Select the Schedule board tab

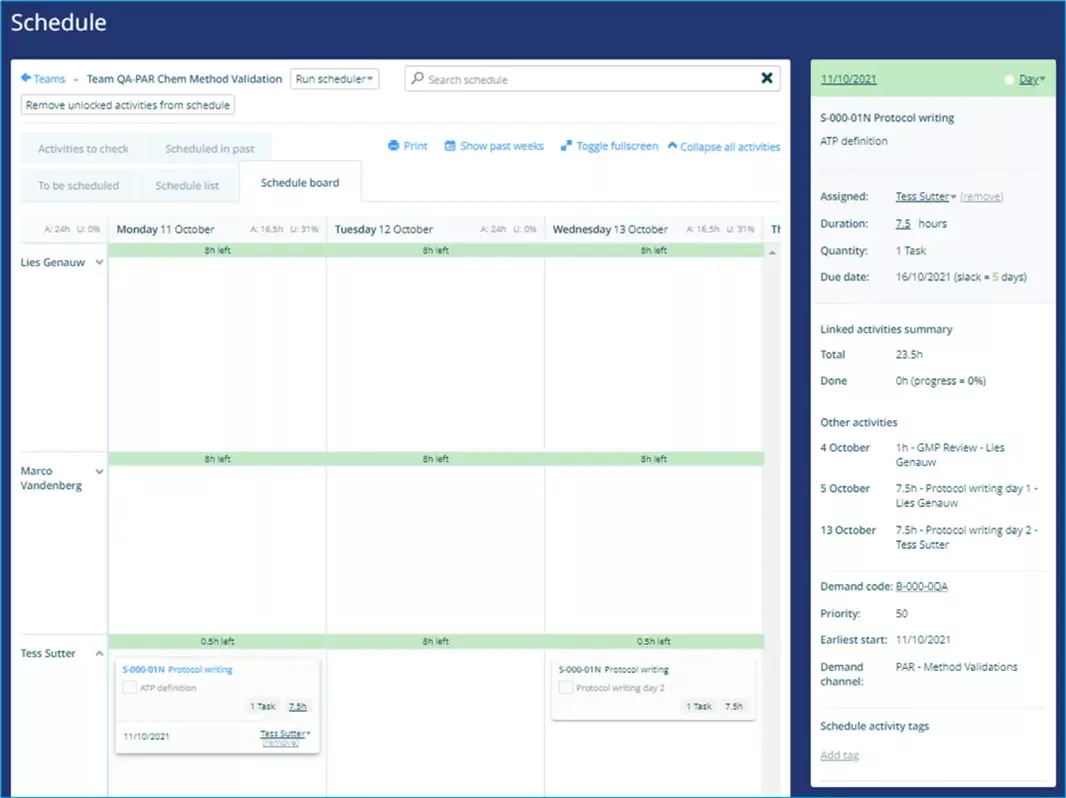[300, 182]
